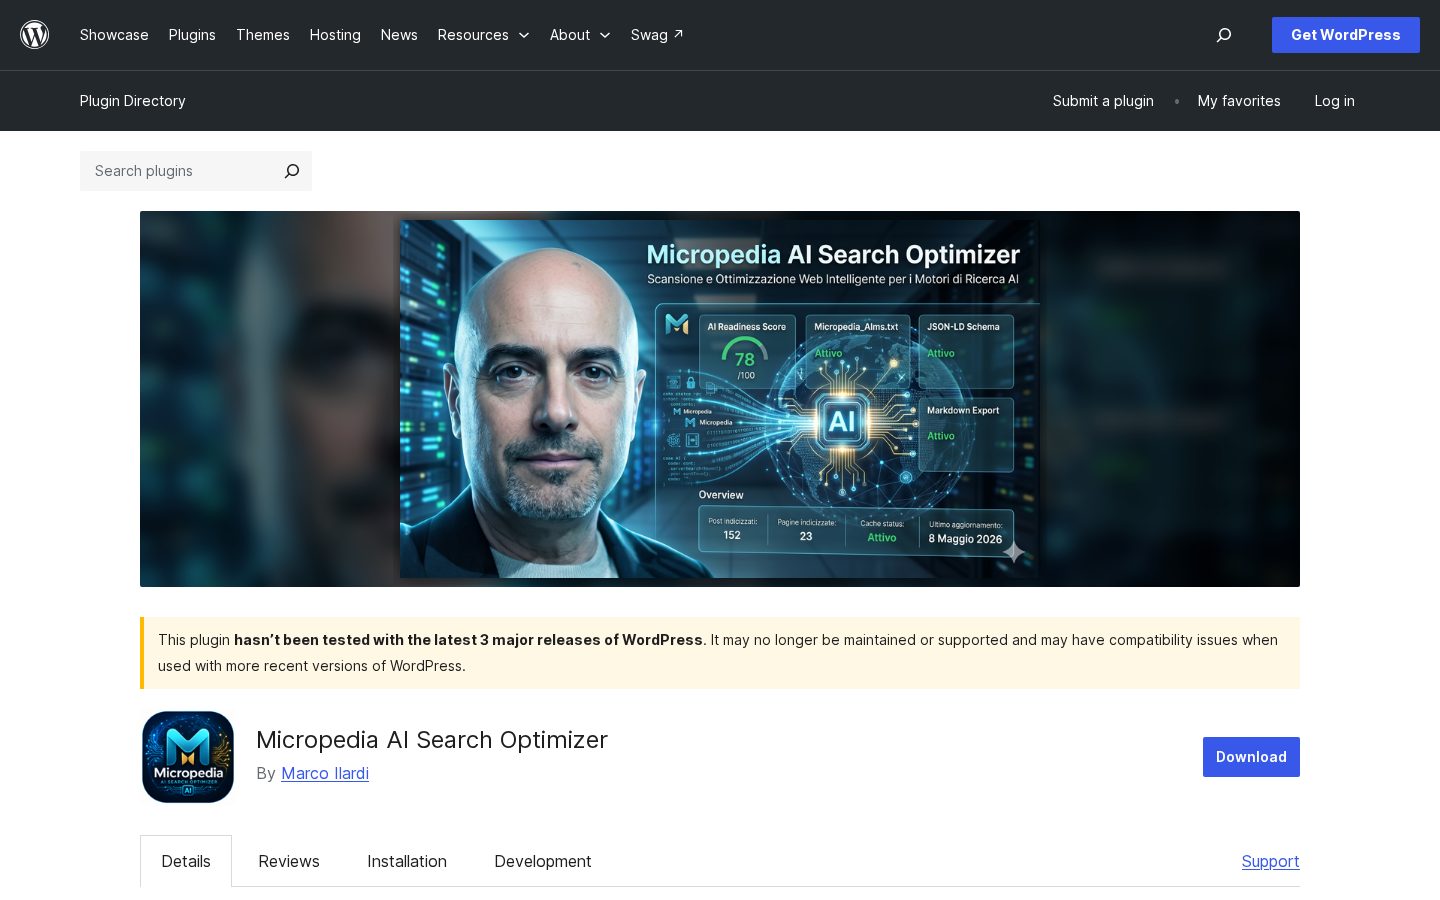The height and width of the screenshot is (900, 1440).
Task: Expand the About dropdown menu
Action: tap(580, 35)
